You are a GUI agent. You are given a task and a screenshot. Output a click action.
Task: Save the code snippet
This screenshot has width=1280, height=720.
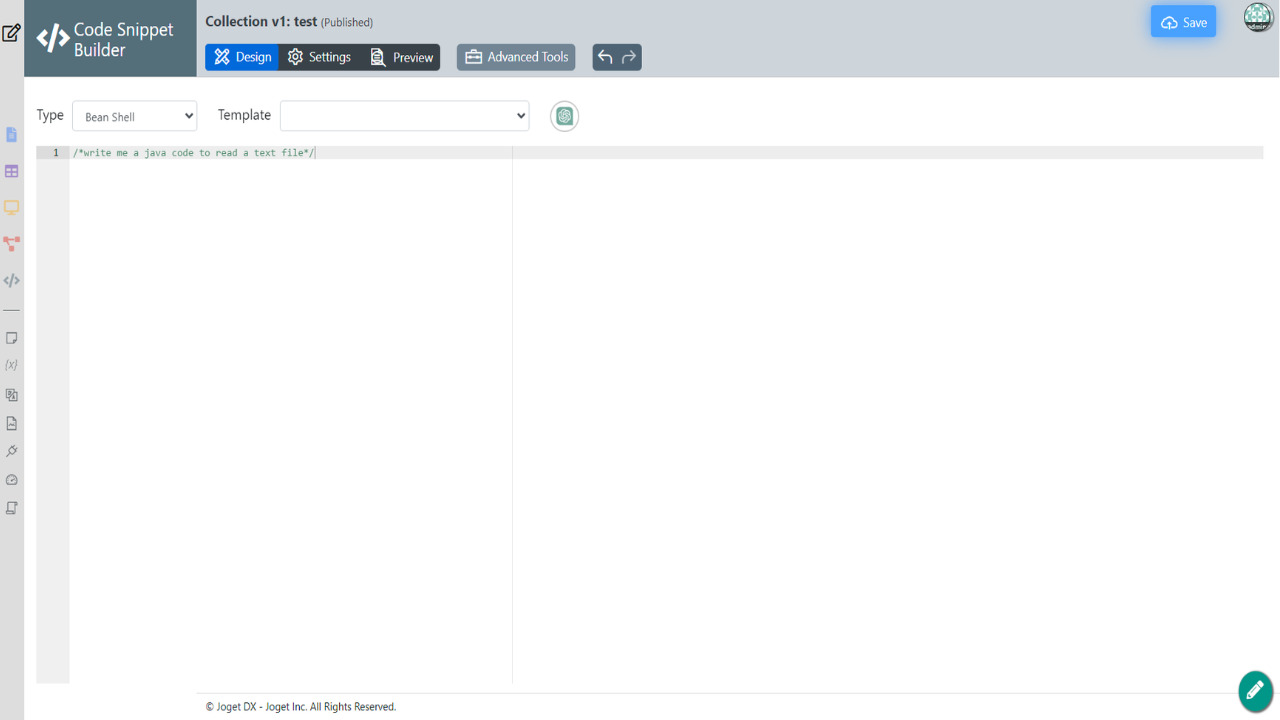[1183, 22]
